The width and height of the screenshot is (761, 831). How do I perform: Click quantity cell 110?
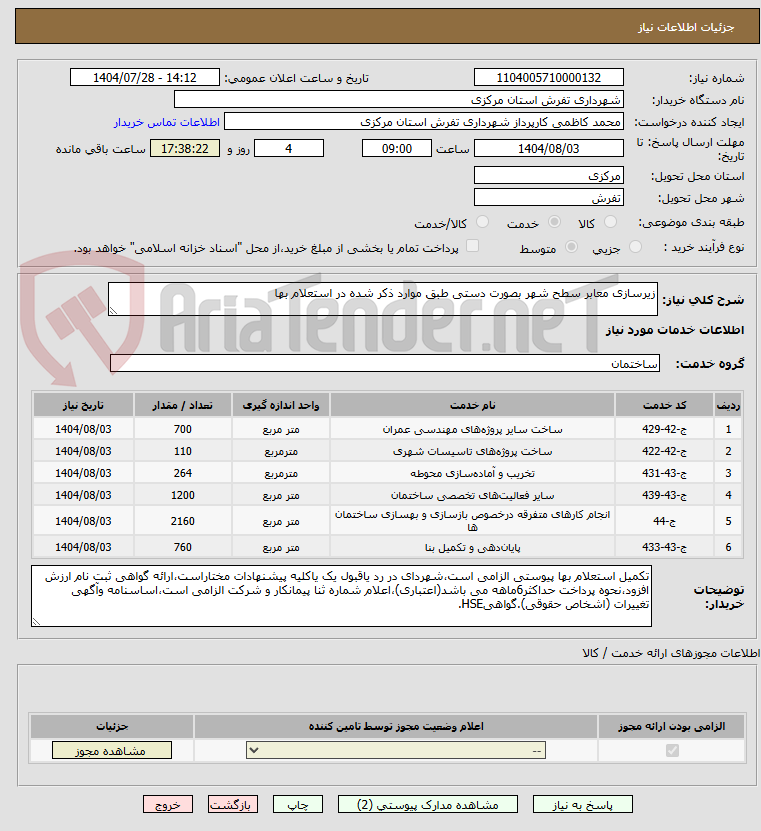pyautogui.click(x=183, y=451)
